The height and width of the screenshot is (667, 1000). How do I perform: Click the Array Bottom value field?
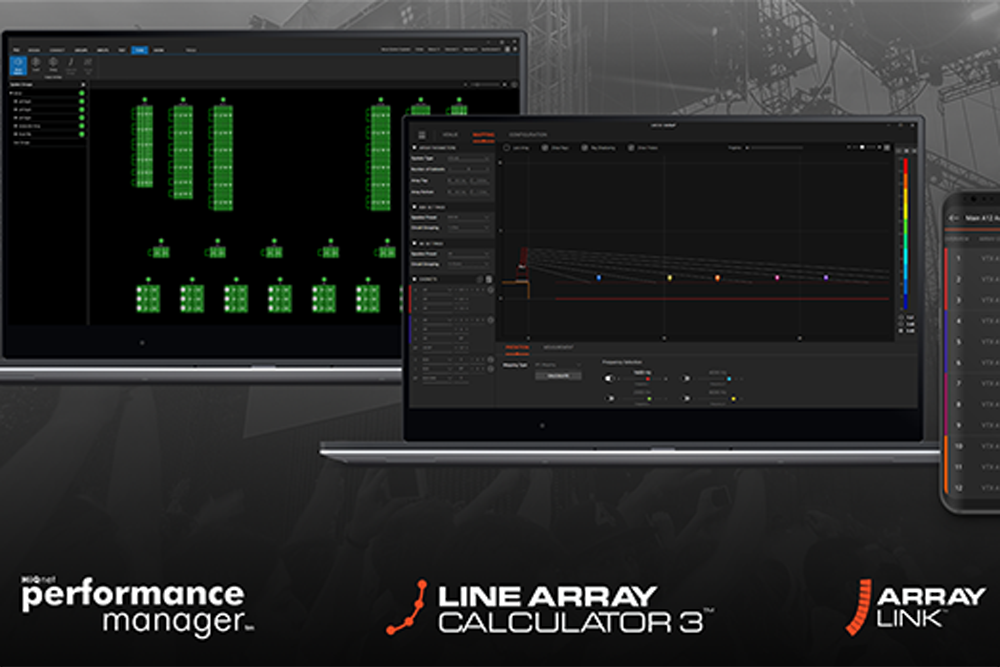[x=468, y=192]
